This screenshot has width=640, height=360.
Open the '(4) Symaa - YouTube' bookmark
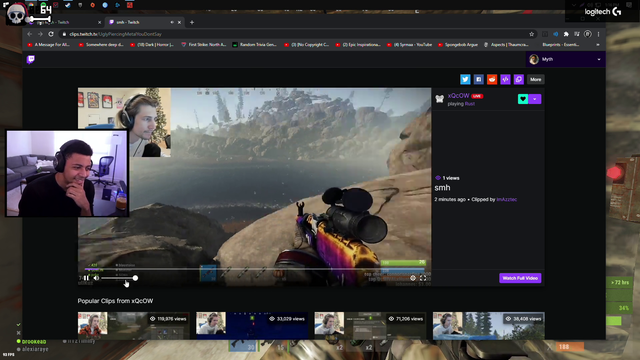point(409,45)
